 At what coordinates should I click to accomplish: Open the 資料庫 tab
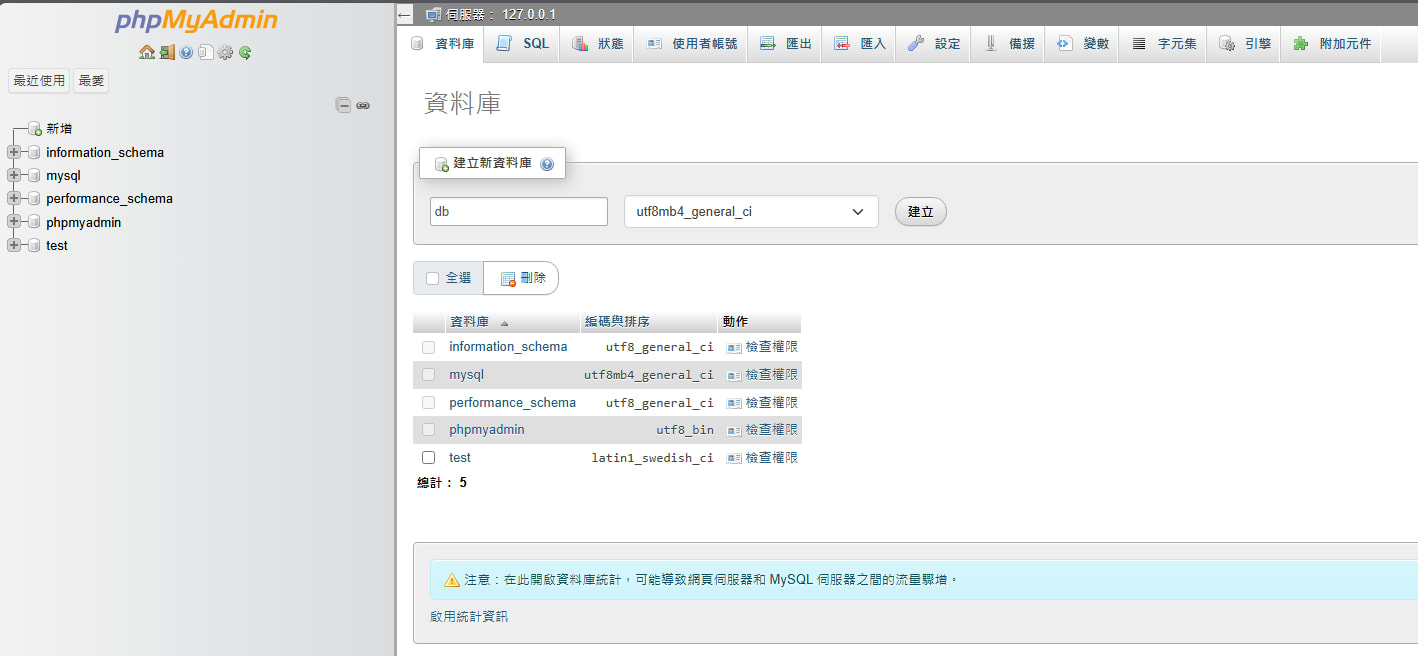pyautogui.click(x=442, y=44)
